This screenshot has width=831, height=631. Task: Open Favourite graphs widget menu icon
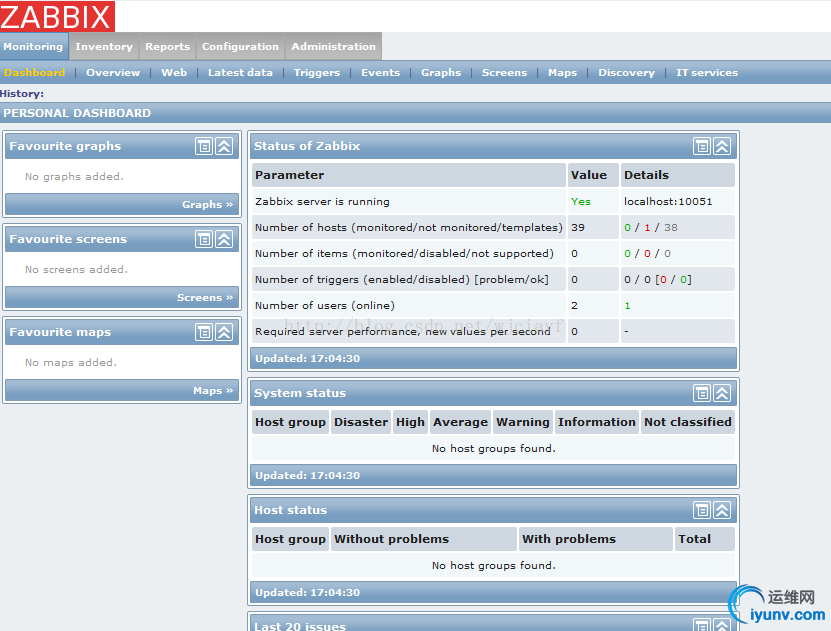click(204, 146)
